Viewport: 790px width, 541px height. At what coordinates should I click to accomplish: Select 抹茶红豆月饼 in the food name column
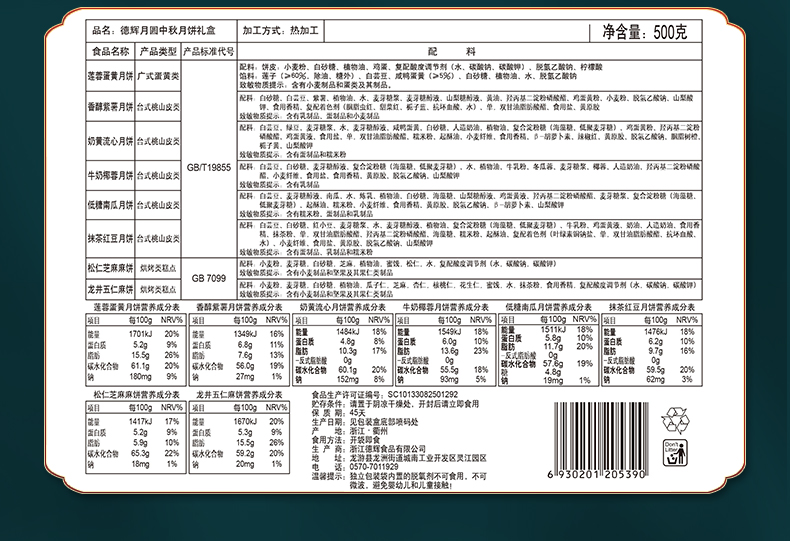tap(110, 238)
